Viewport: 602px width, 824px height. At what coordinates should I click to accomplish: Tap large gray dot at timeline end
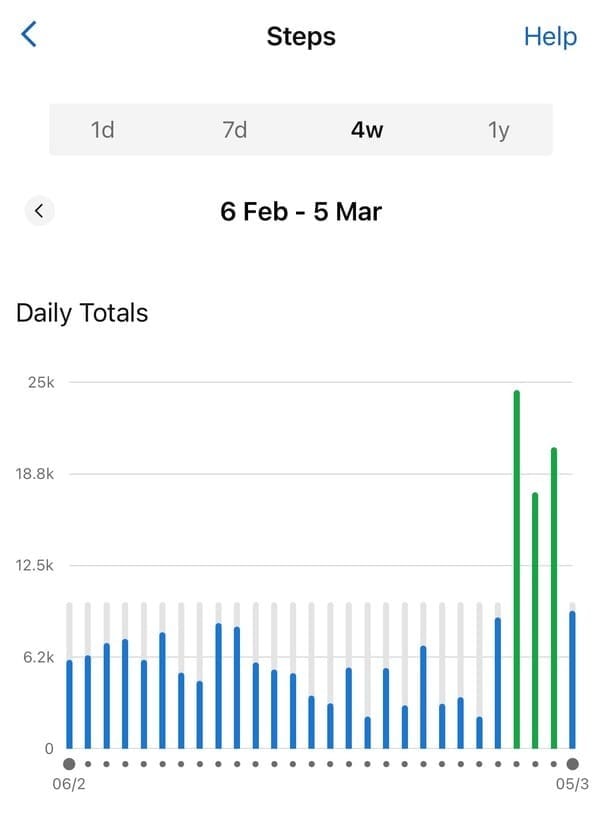point(572,764)
